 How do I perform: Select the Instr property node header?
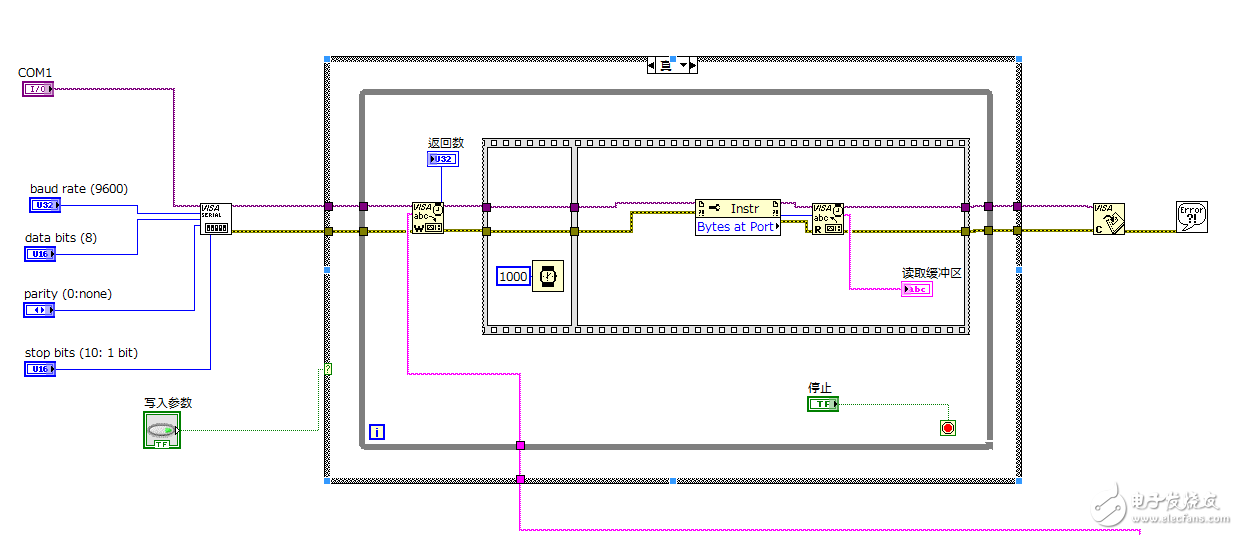coord(738,208)
